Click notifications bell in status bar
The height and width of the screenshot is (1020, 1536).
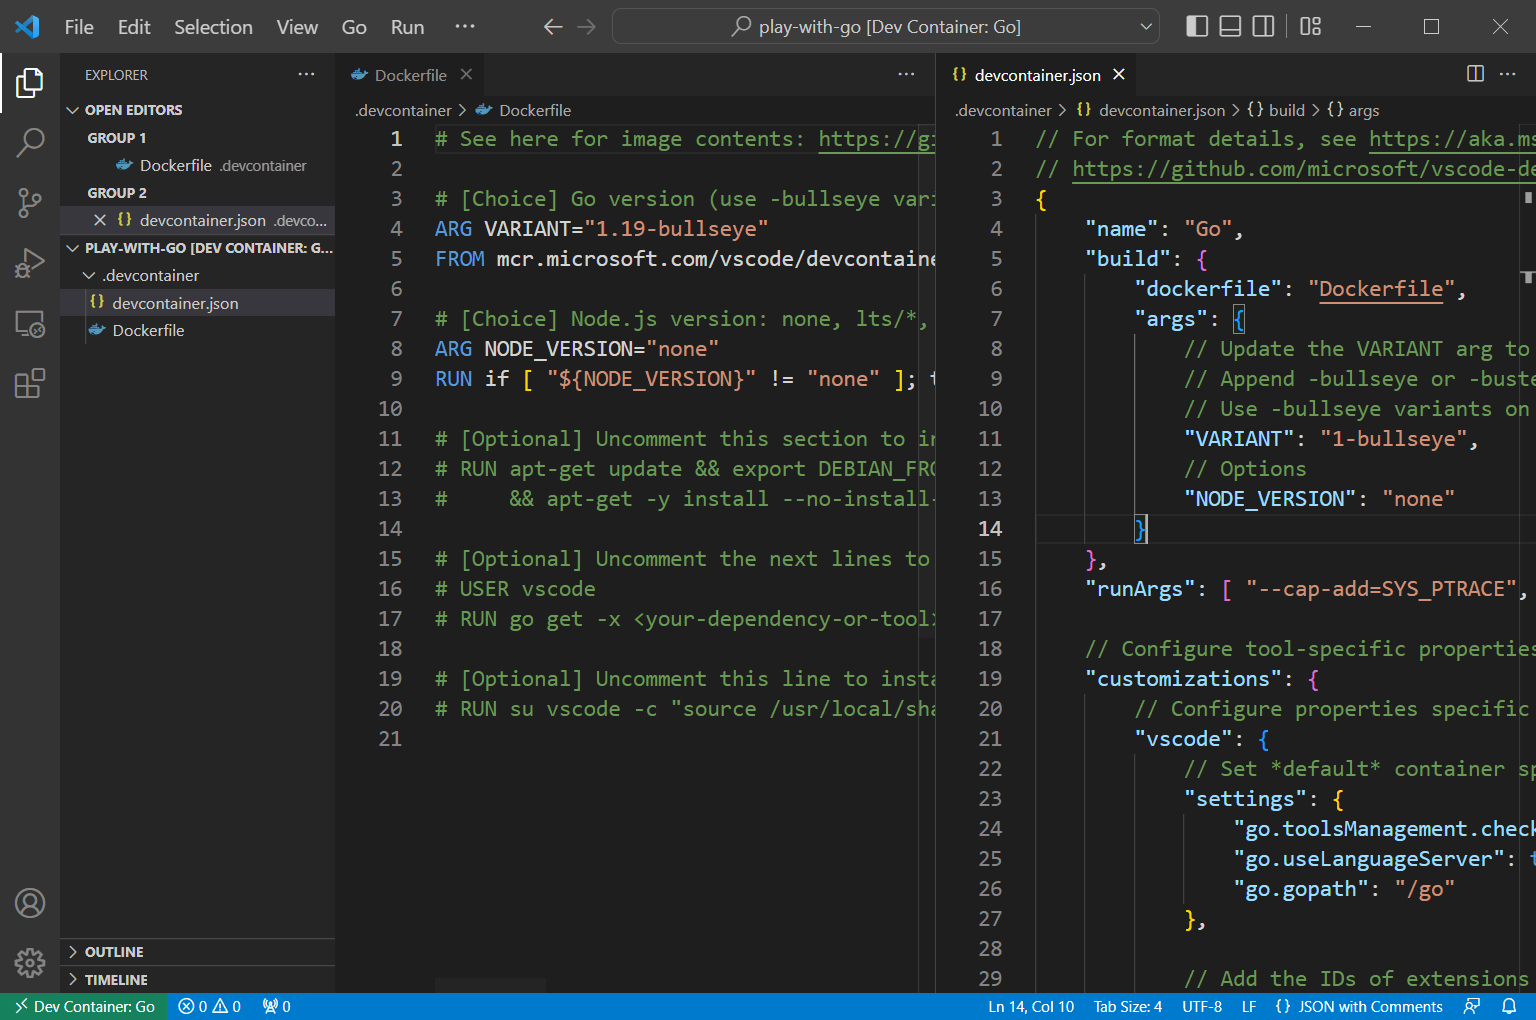1509,1007
